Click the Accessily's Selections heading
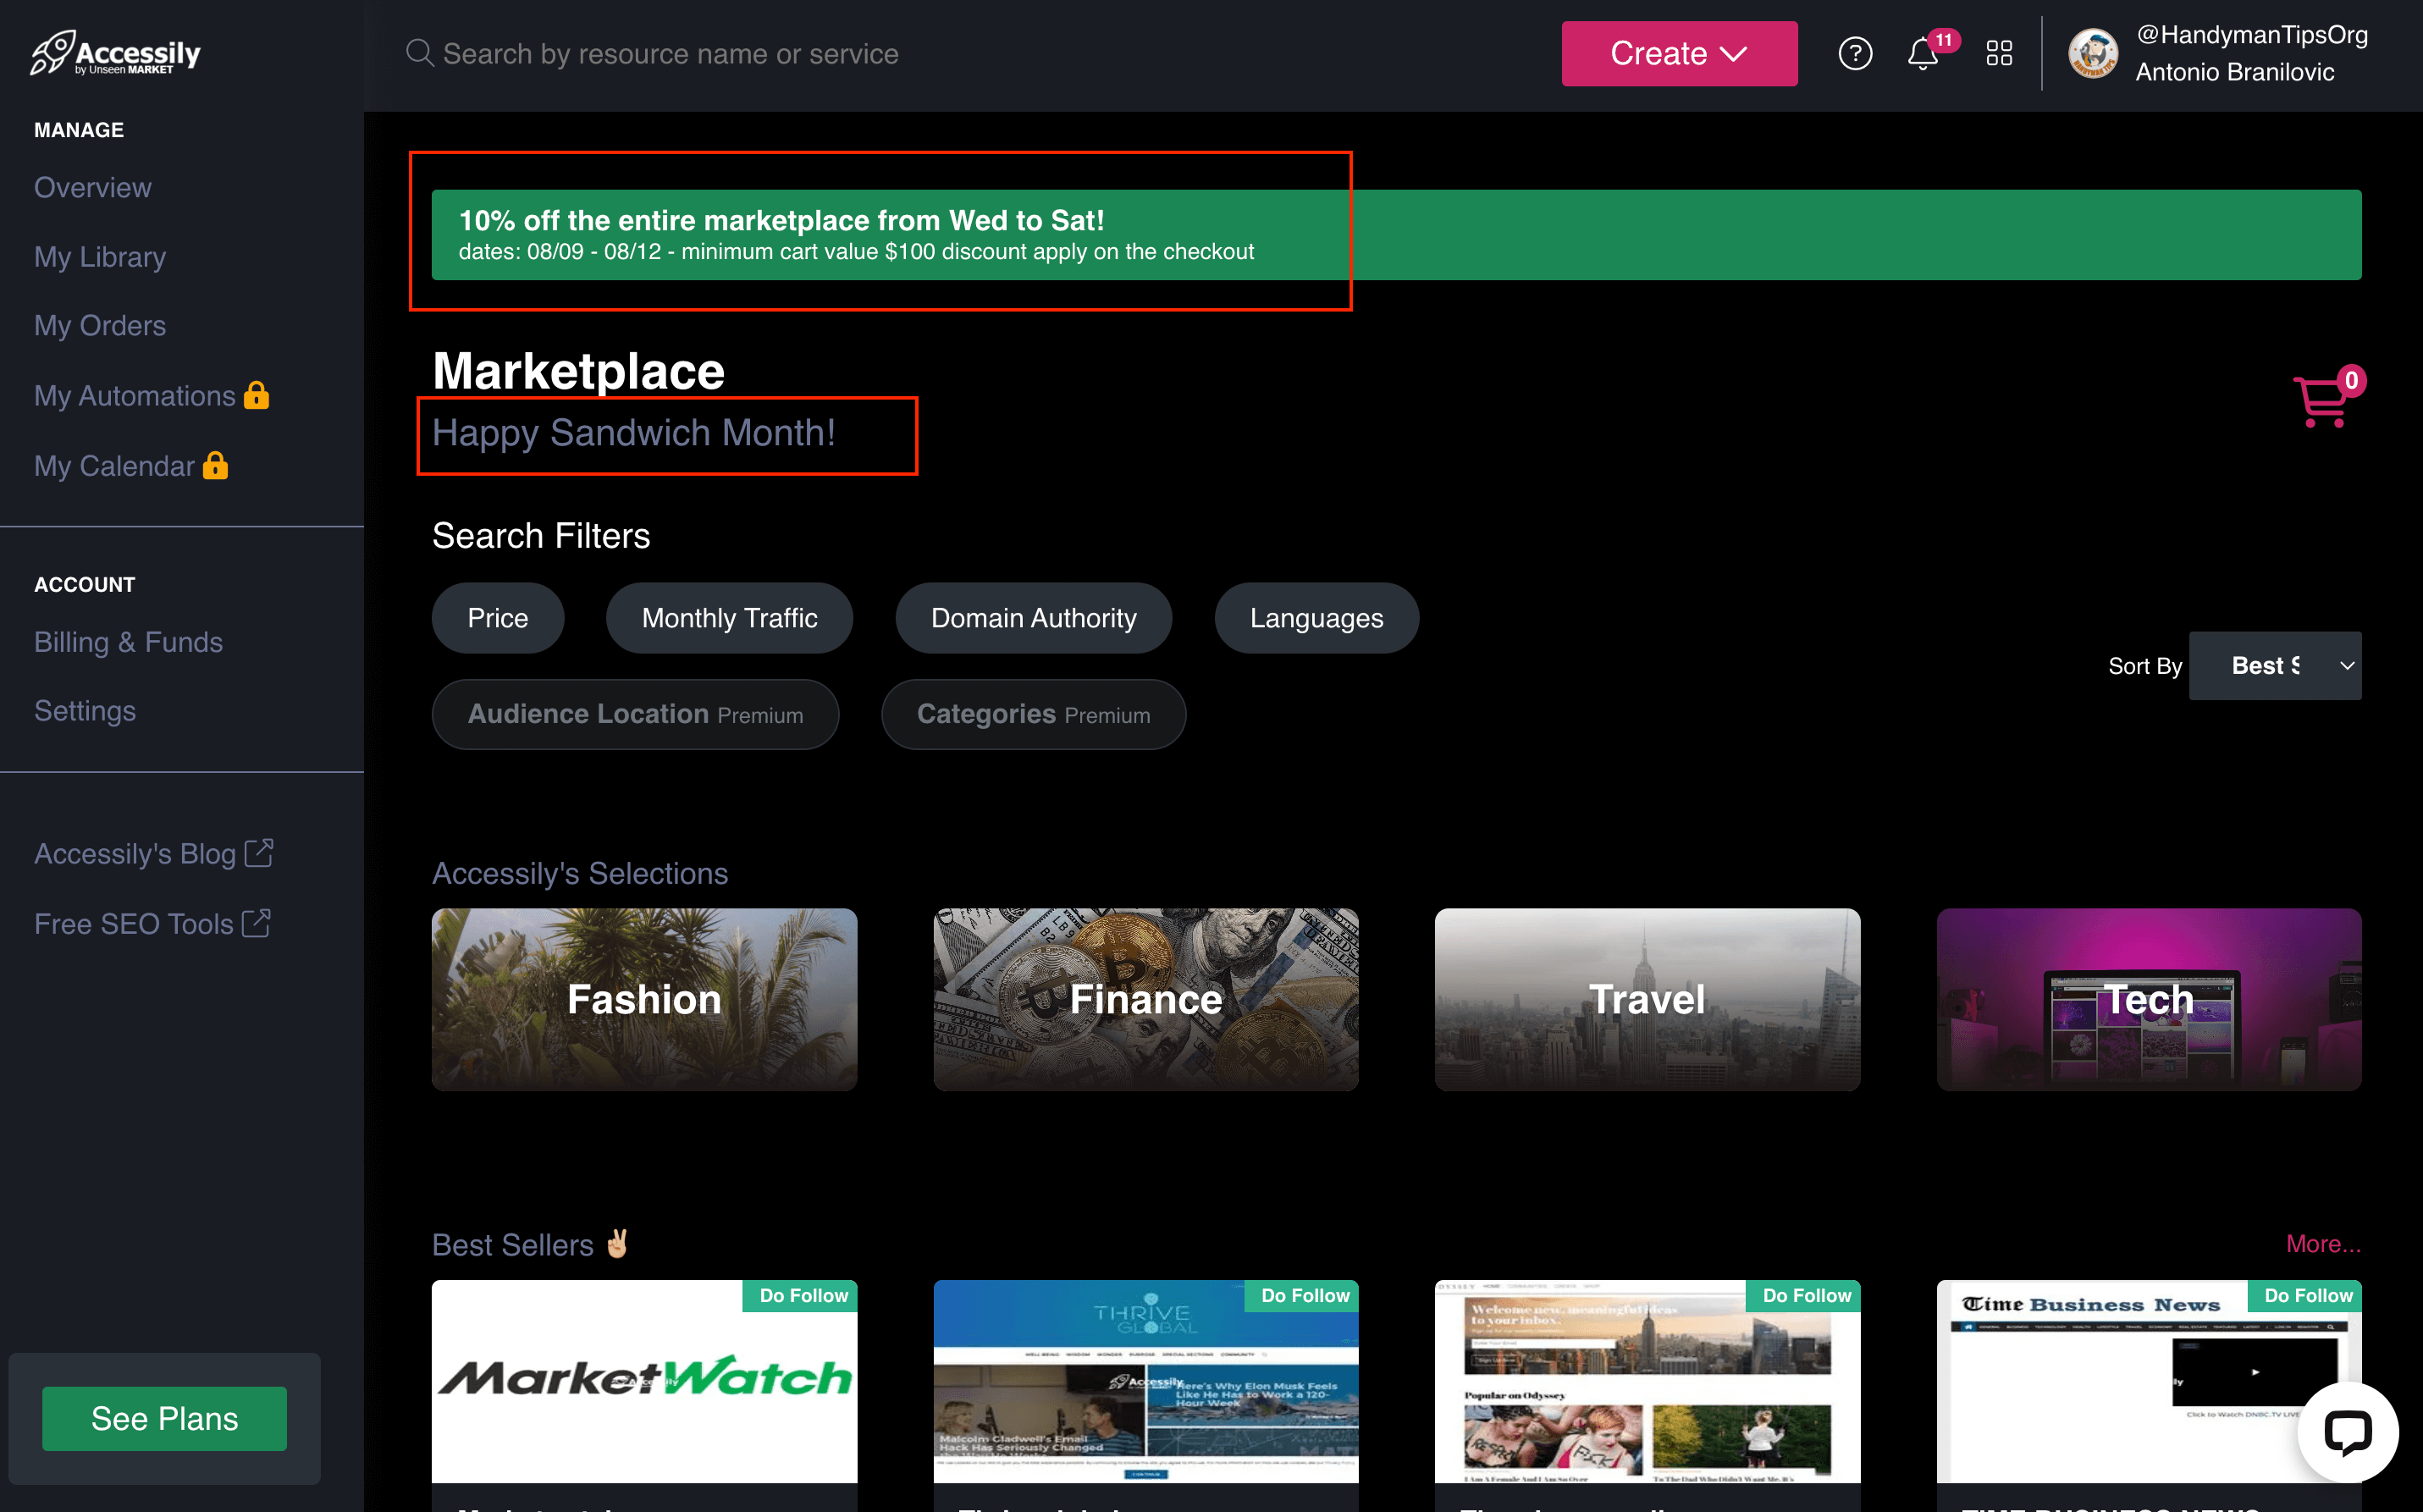Image resolution: width=2423 pixels, height=1512 pixels. pyautogui.click(x=580, y=873)
